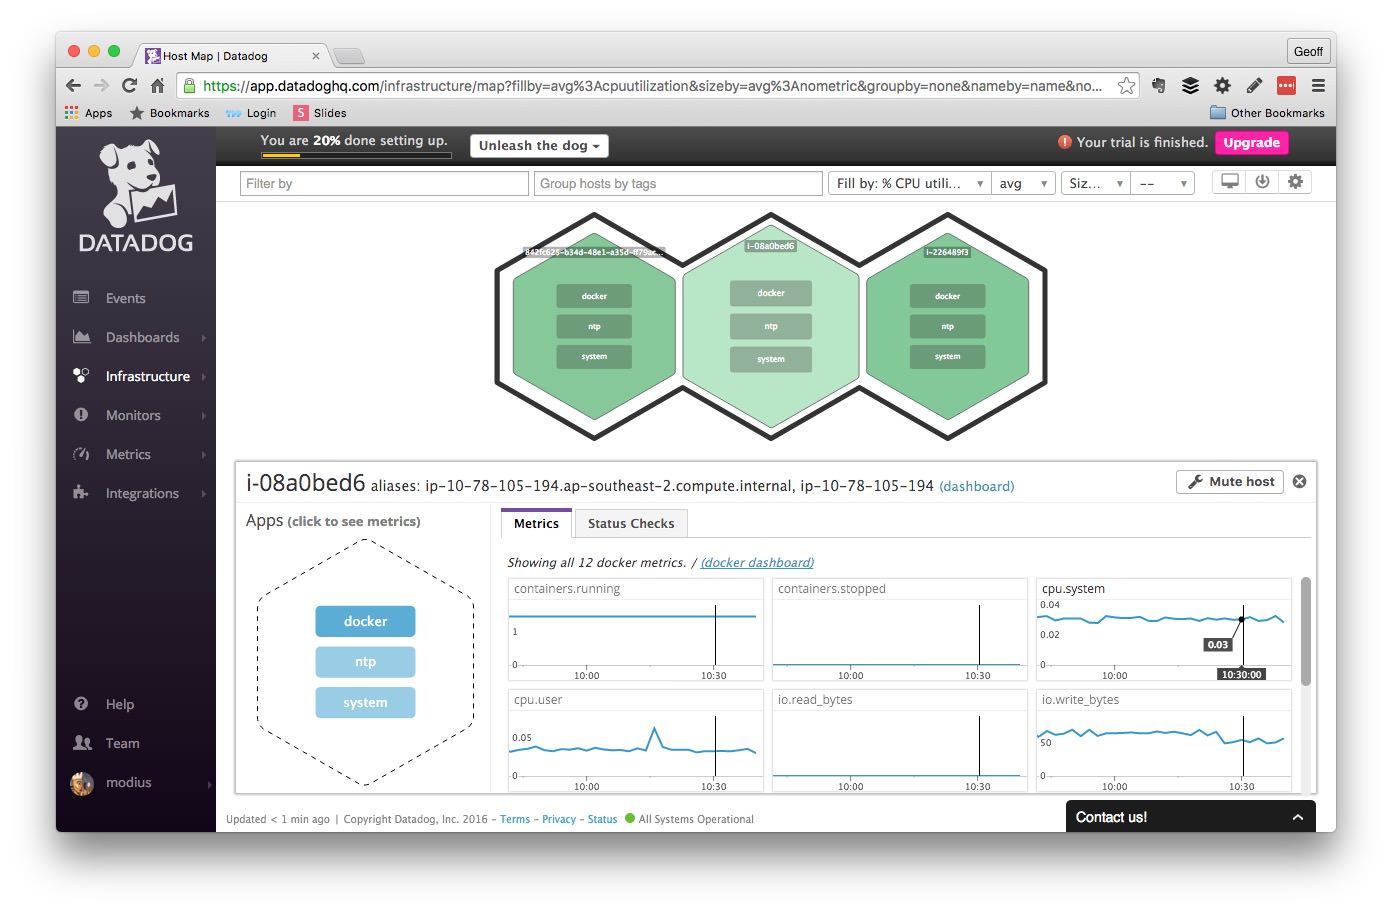Toggle the docker app in the host hexagon
This screenshot has width=1392, height=912.
tap(365, 621)
